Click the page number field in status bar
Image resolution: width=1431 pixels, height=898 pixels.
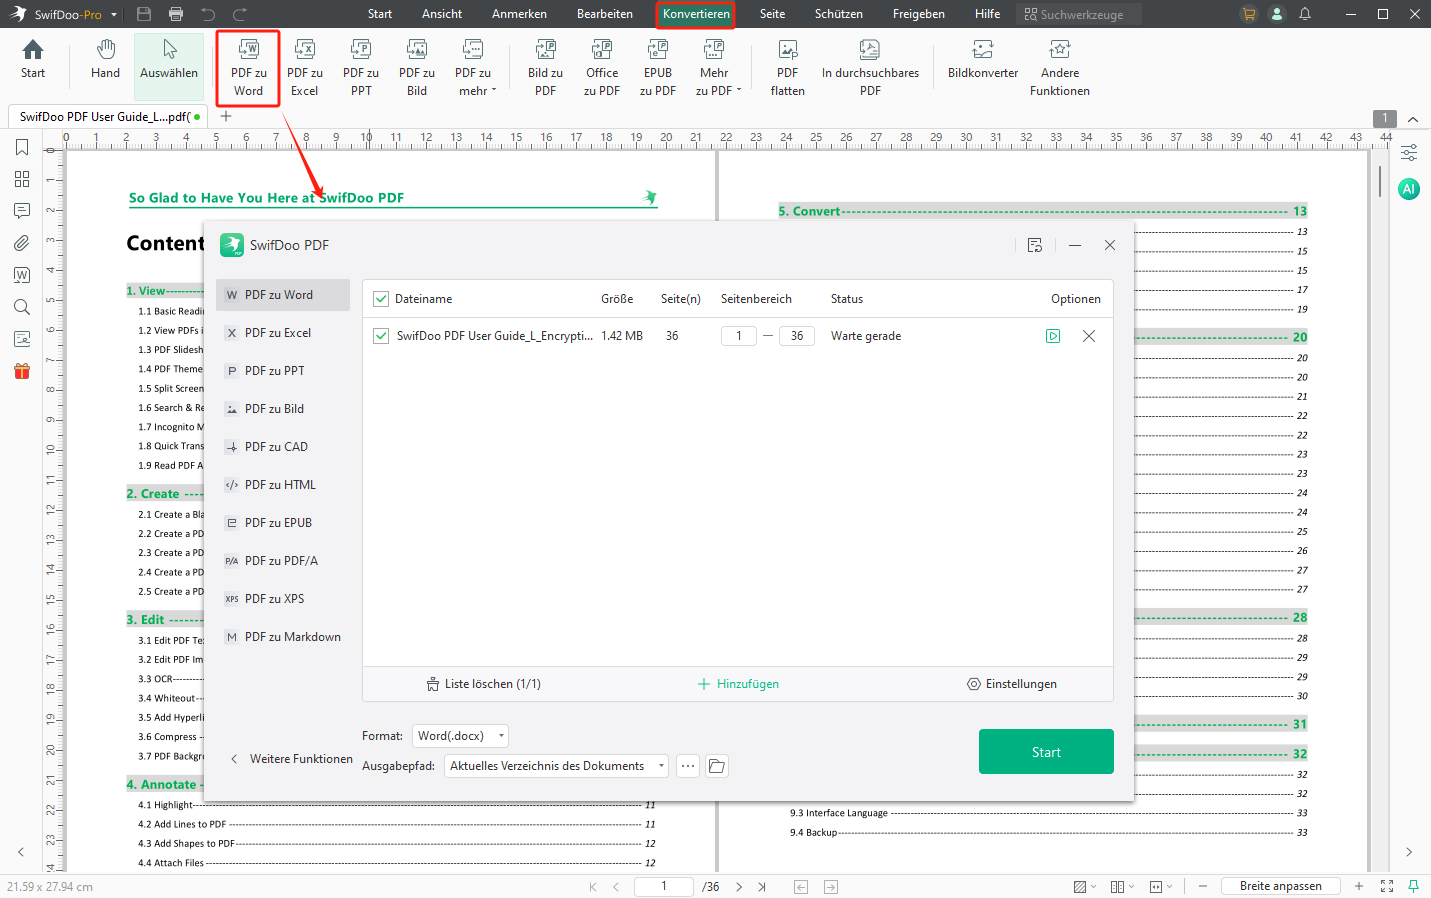(664, 886)
